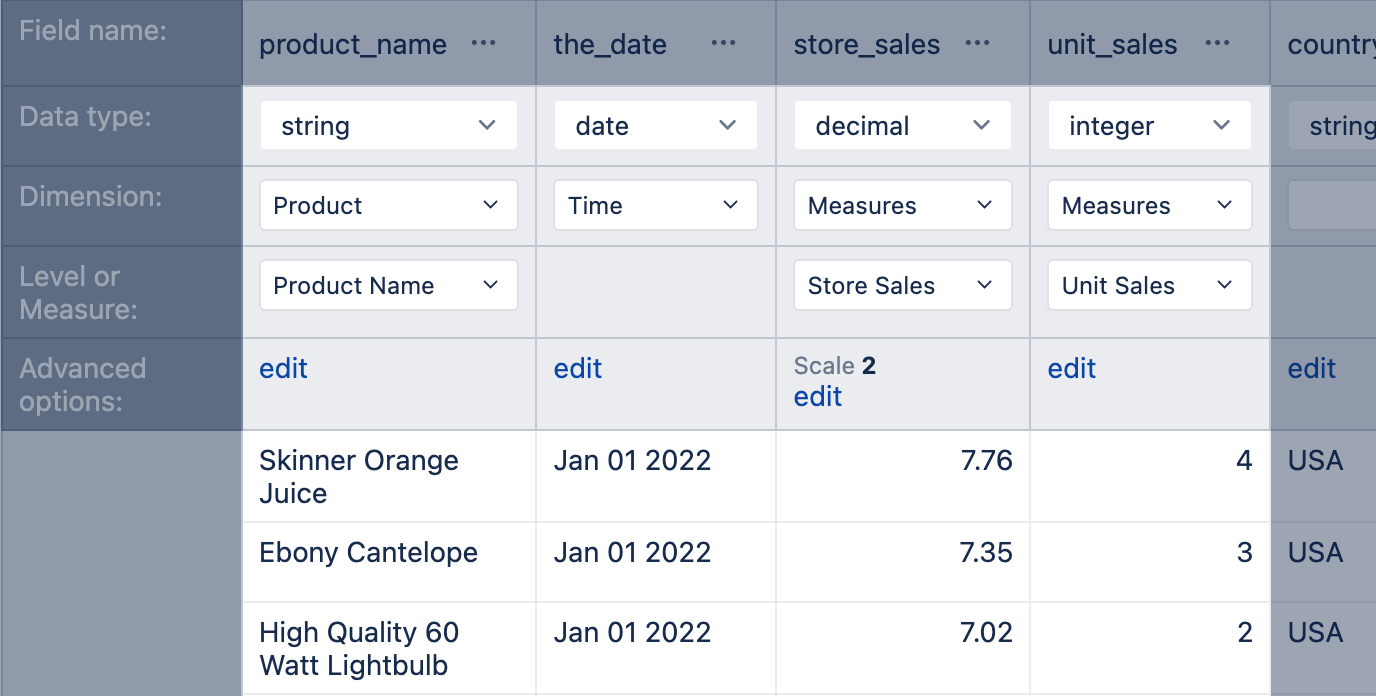Open the product_name column options menu
Image resolution: width=1376 pixels, height=696 pixels.
[x=483, y=43]
